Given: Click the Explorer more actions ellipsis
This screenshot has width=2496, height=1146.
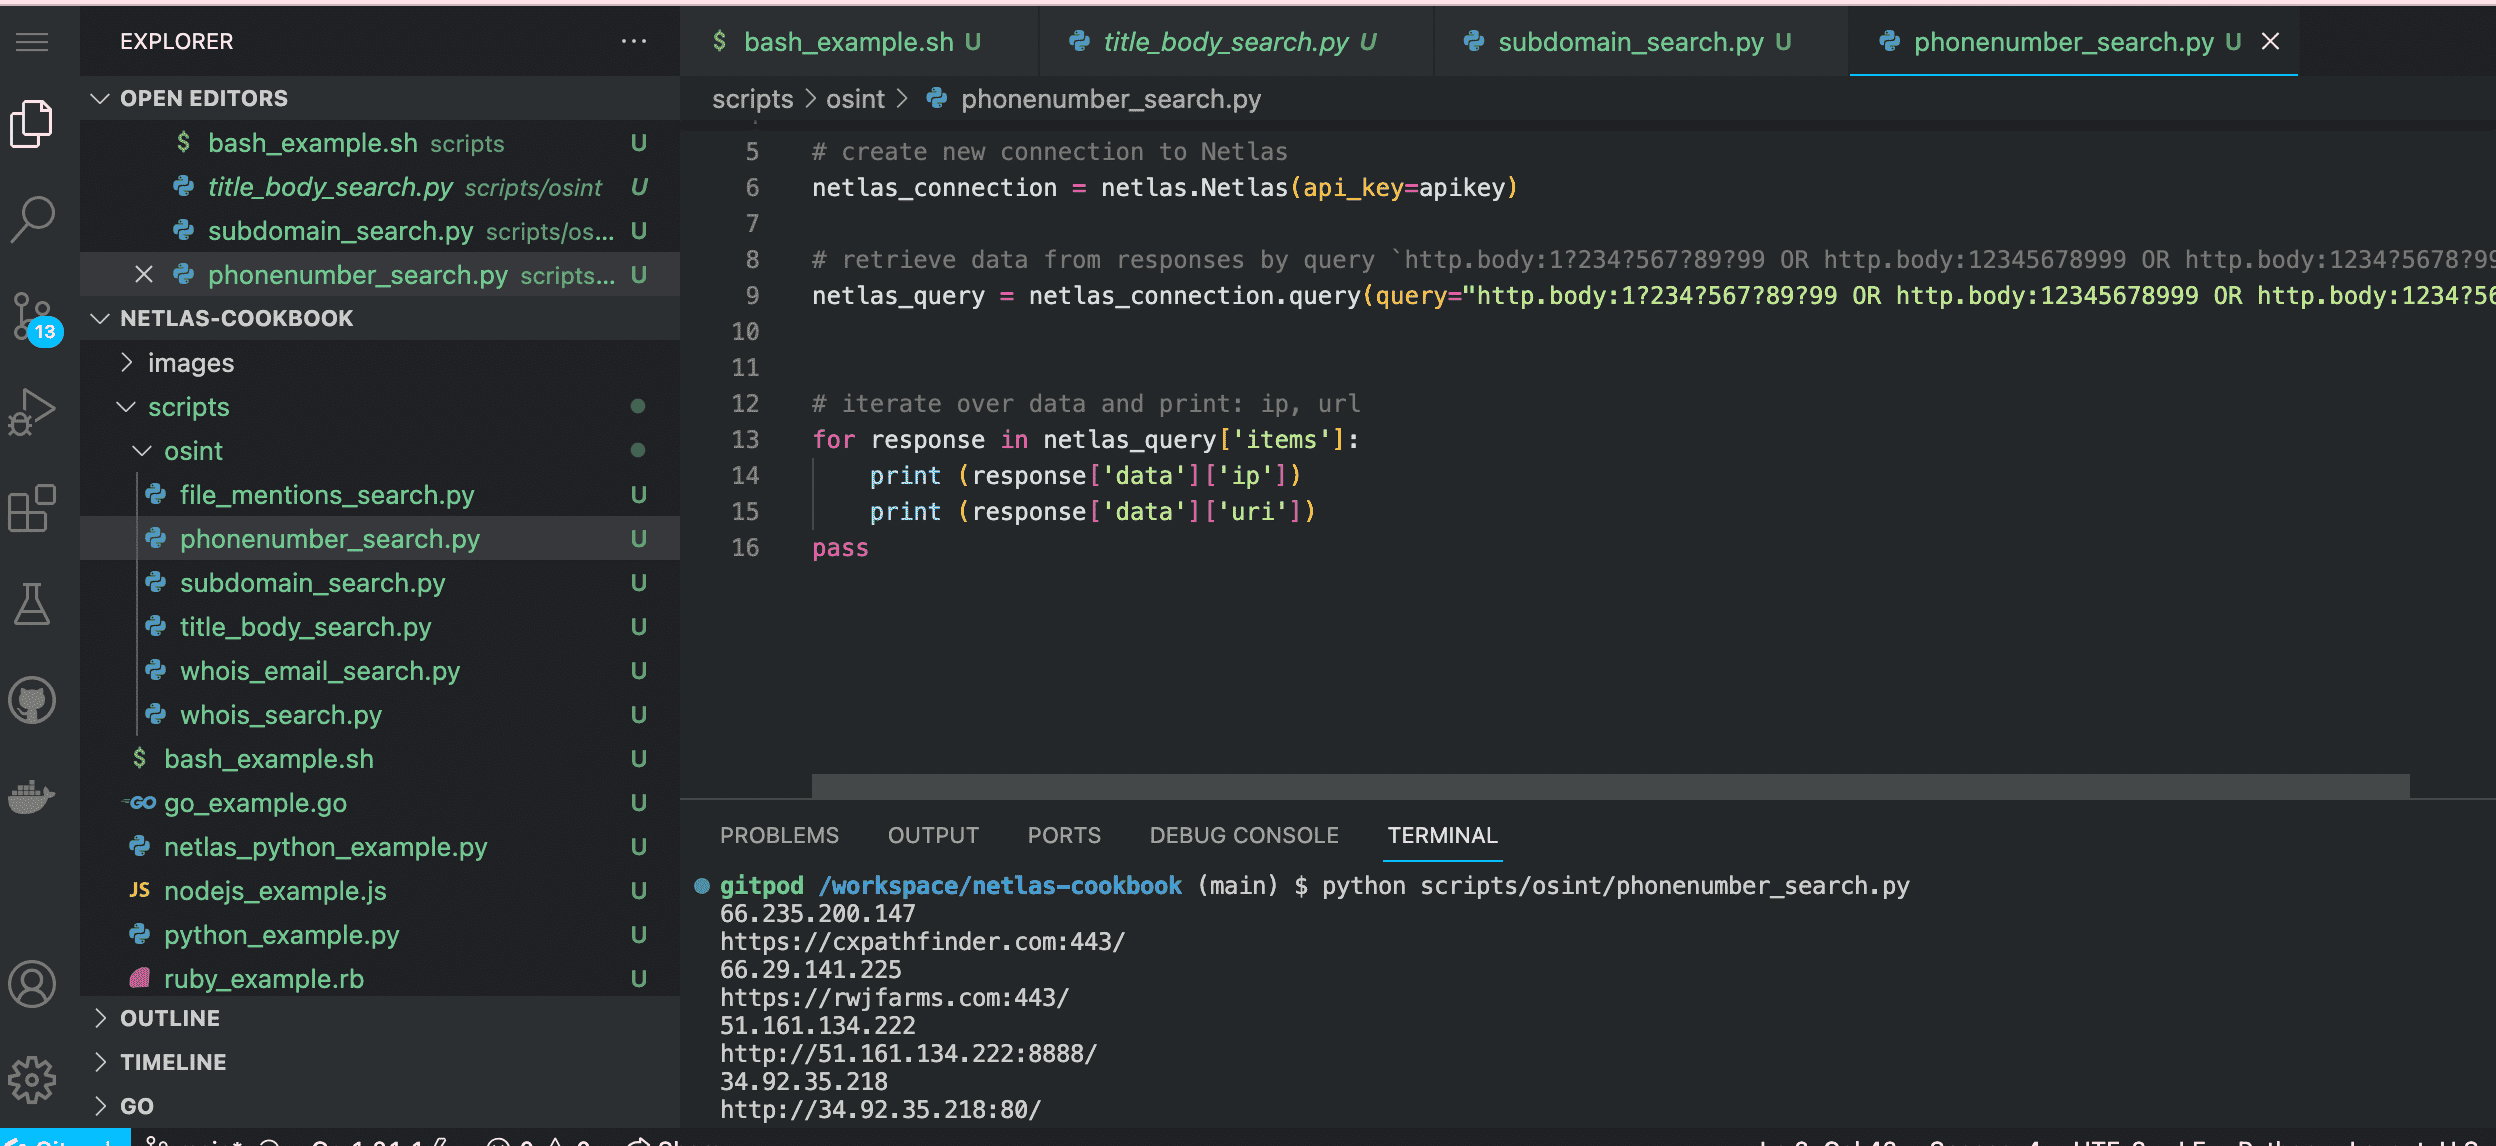Looking at the screenshot, I should [633, 41].
